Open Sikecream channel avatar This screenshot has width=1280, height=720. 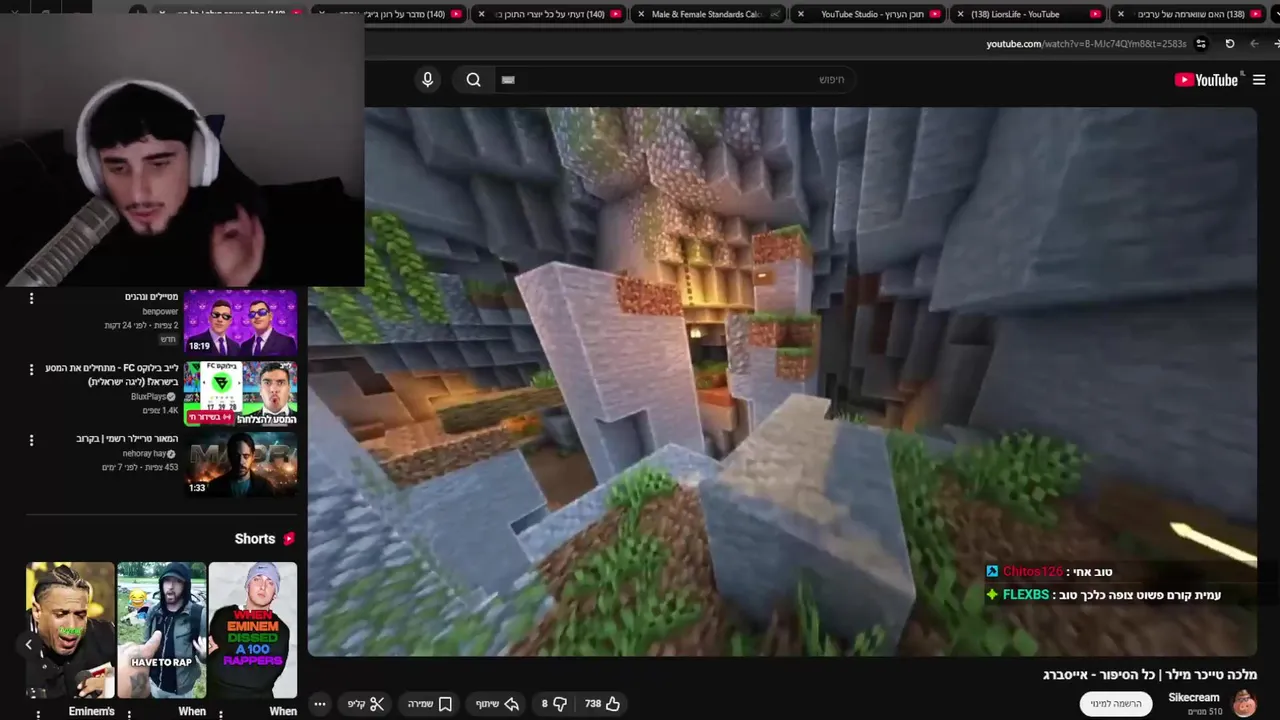click(1244, 703)
